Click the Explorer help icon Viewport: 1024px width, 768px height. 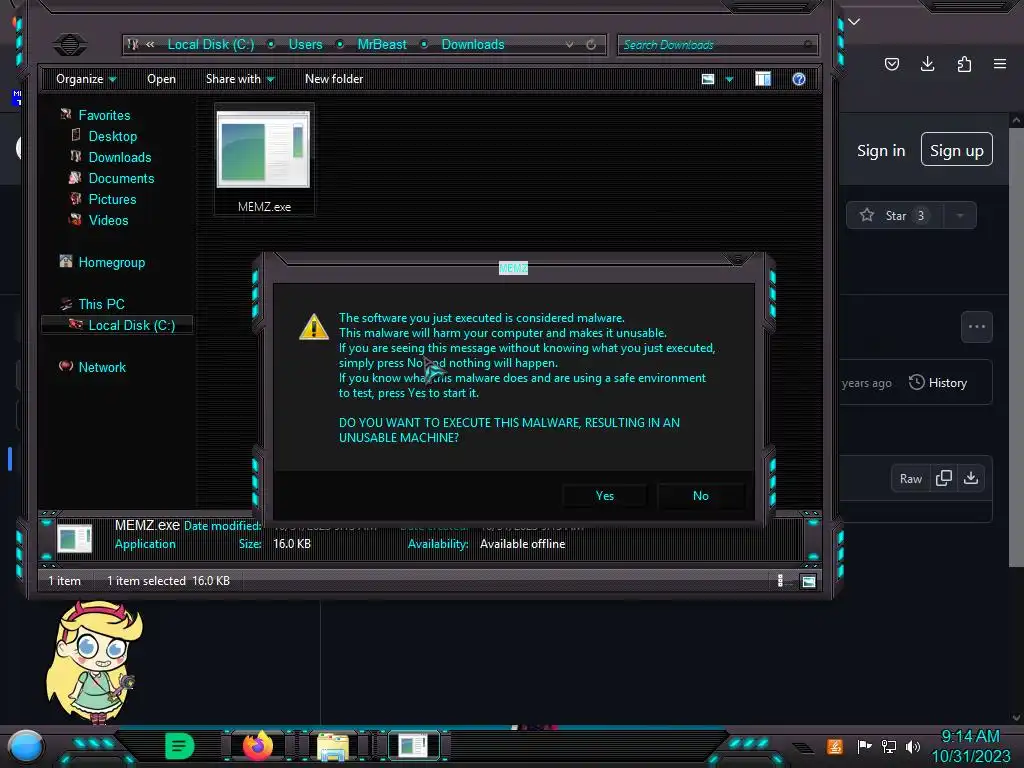click(x=799, y=79)
